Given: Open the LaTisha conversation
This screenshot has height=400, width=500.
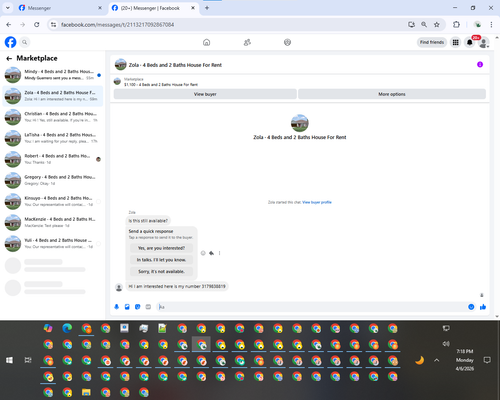Looking at the screenshot, I should (x=53, y=138).
